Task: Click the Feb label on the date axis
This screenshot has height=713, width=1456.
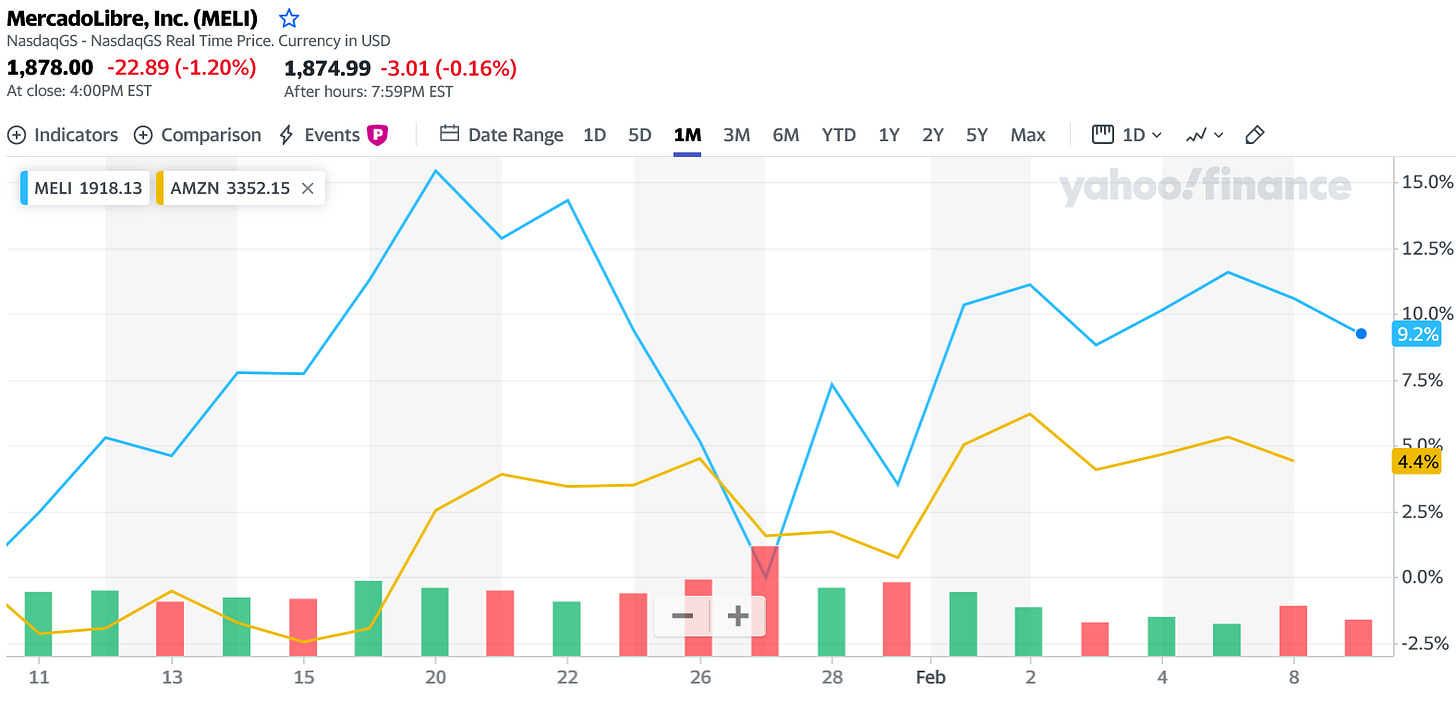Action: [x=930, y=678]
